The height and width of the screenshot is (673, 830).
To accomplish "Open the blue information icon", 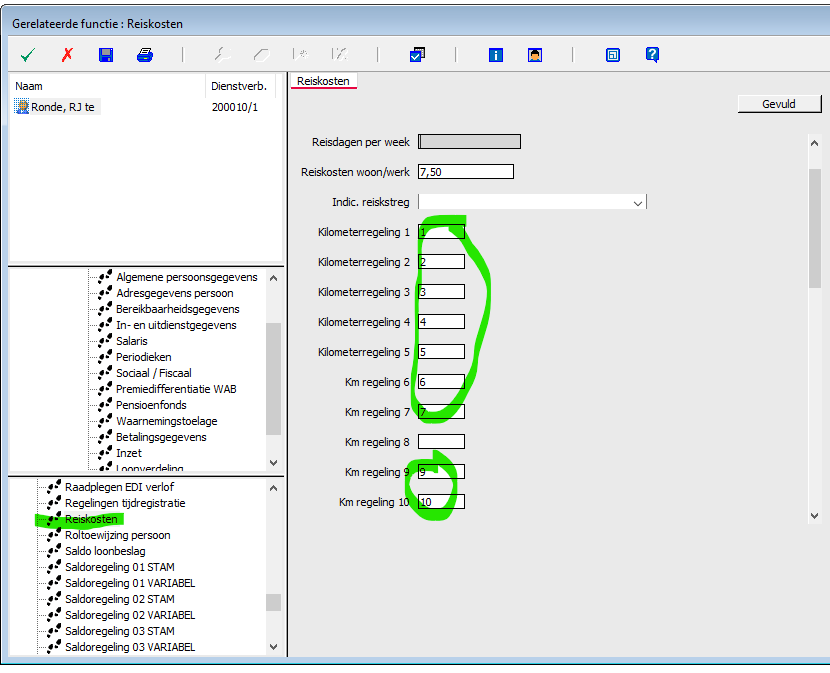I will 495,55.
